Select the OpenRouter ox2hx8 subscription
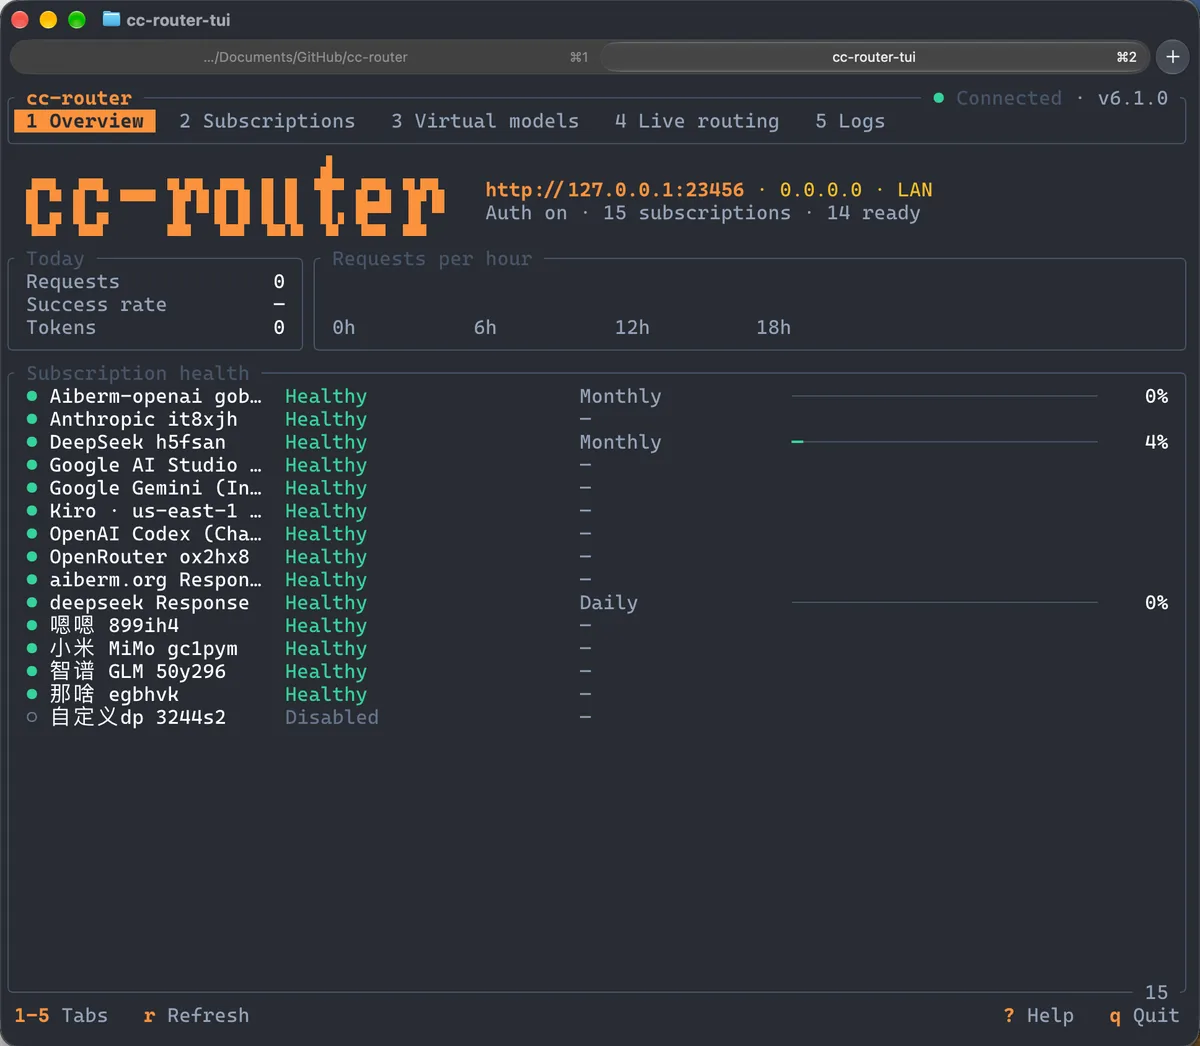 (597, 557)
